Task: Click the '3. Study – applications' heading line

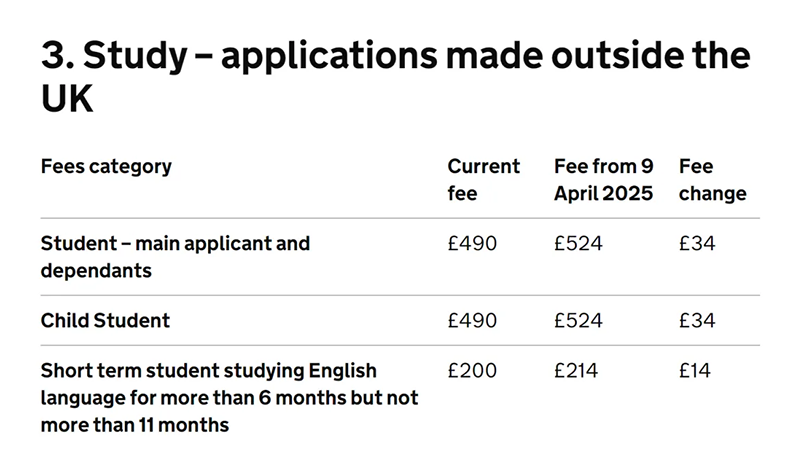Action: (395, 58)
